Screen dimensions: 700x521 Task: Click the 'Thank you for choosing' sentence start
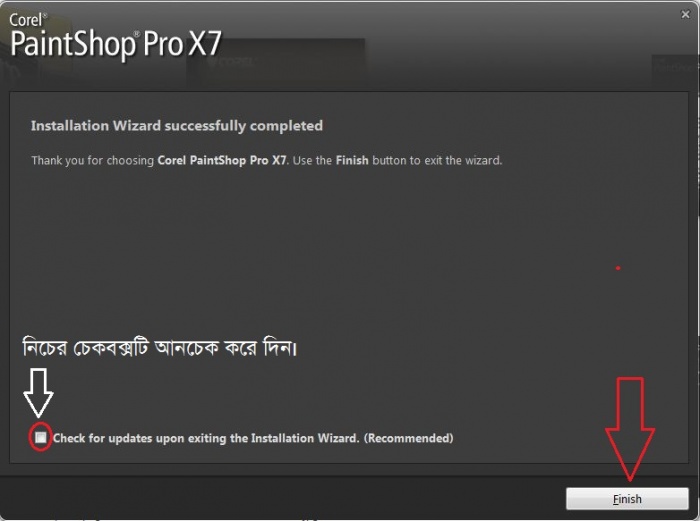92,160
